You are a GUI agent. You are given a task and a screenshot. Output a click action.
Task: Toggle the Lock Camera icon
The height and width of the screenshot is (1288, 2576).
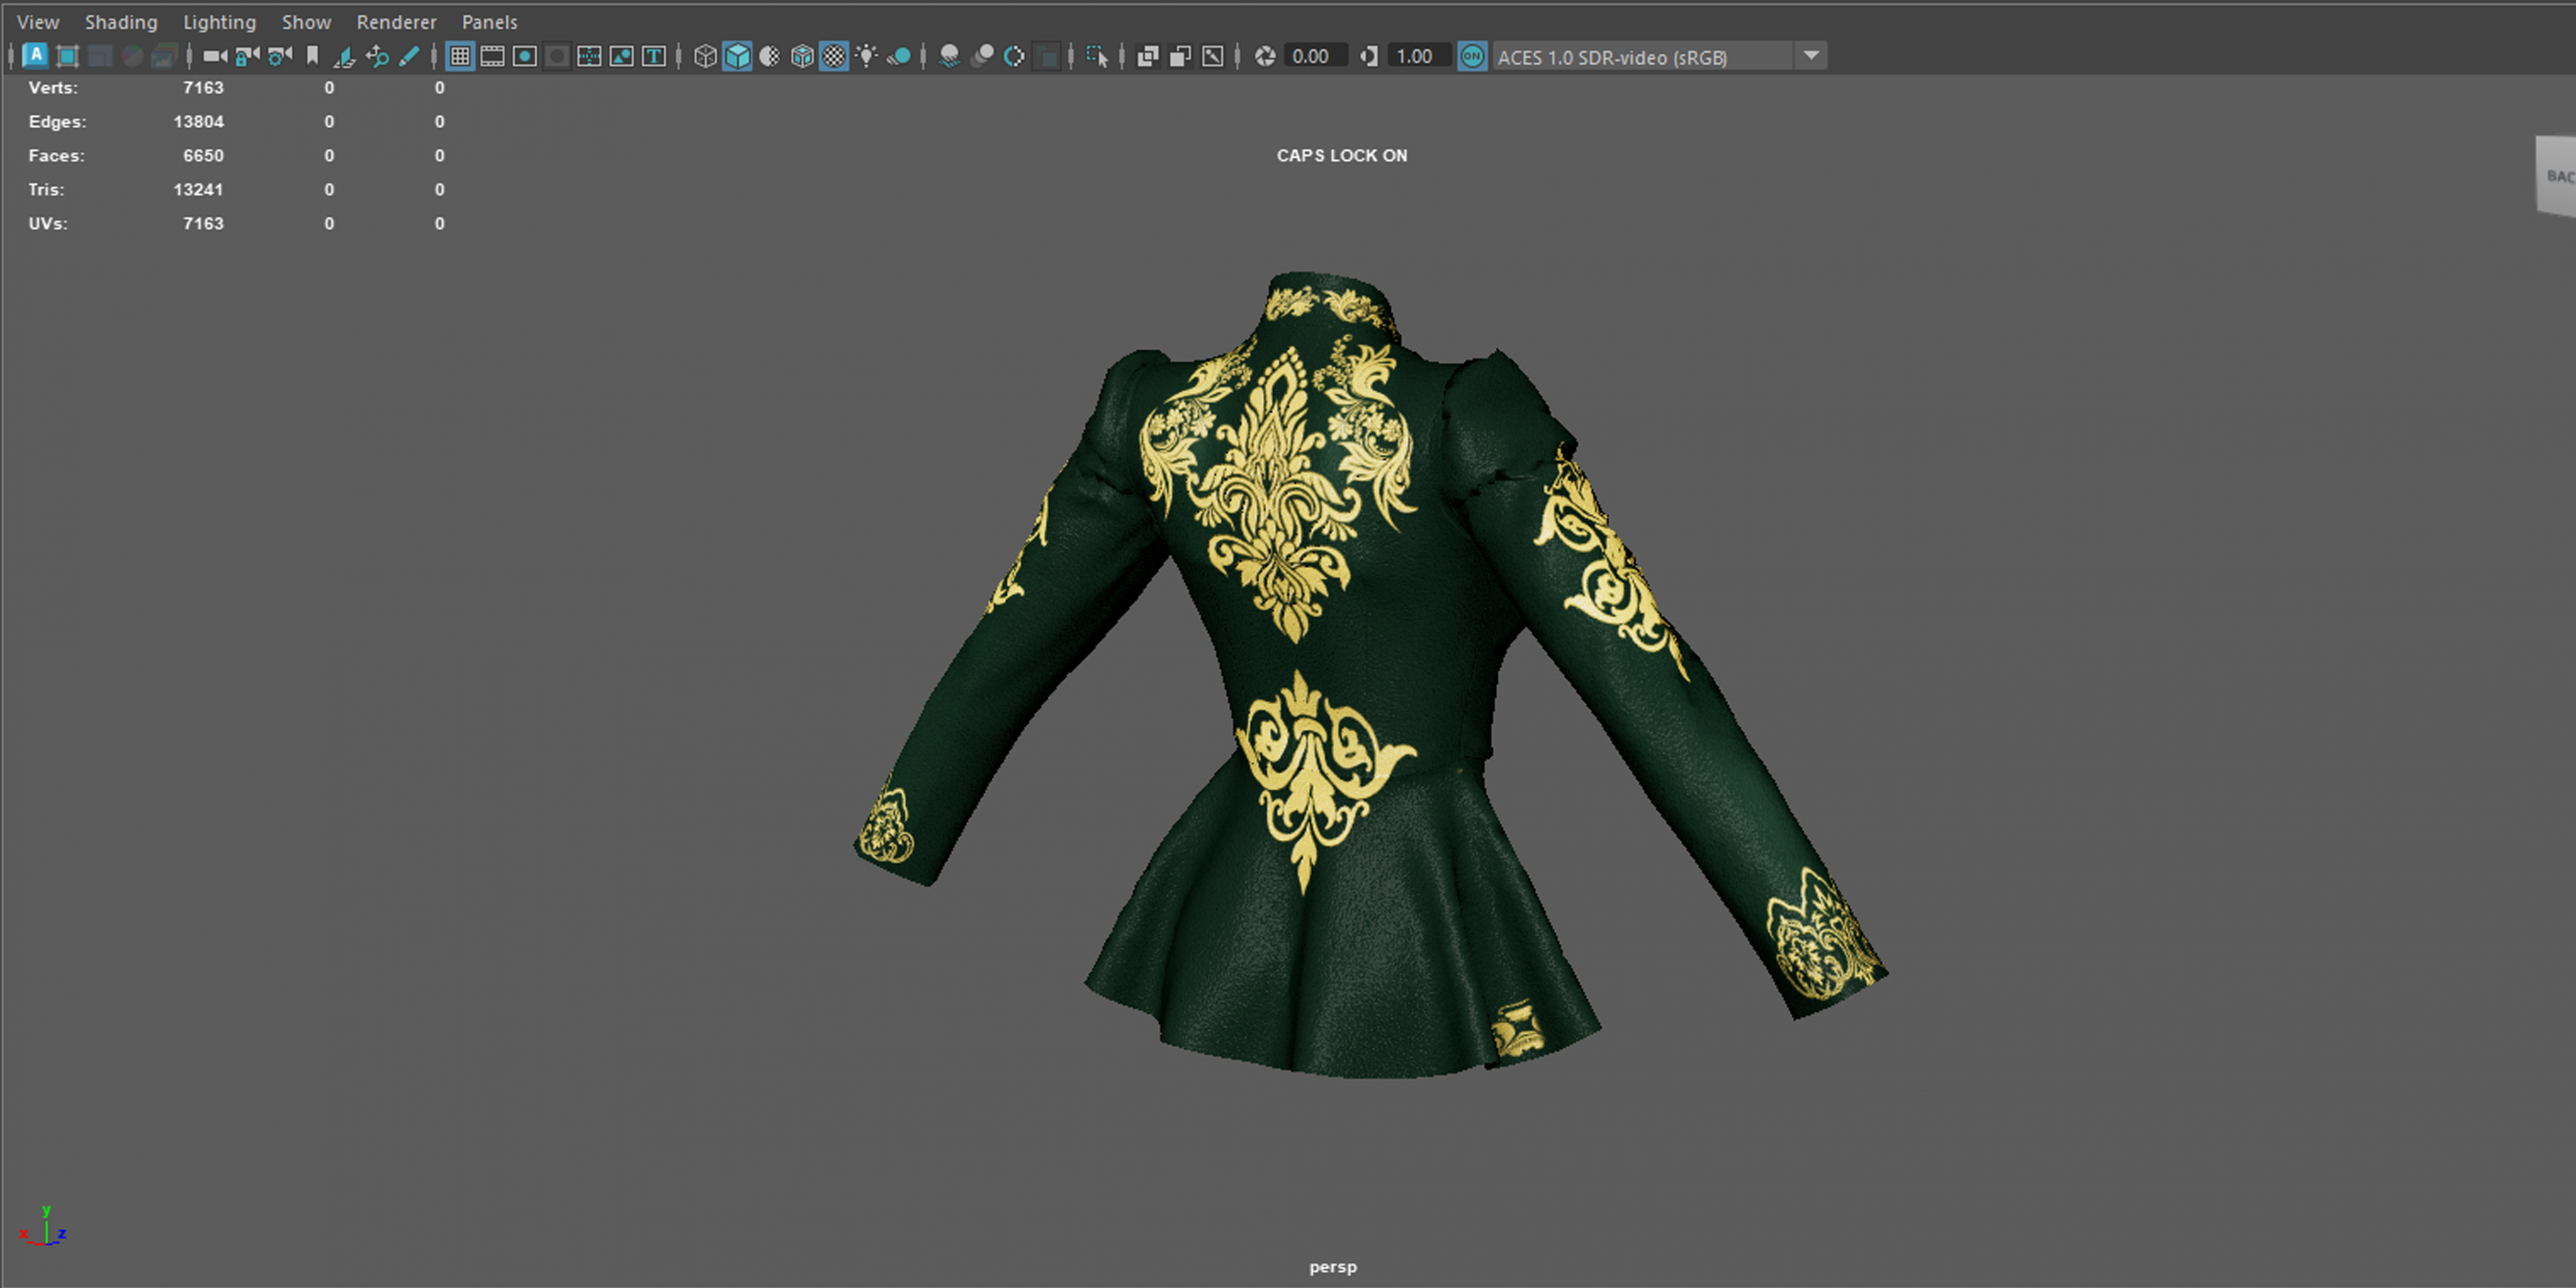[247, 56]
